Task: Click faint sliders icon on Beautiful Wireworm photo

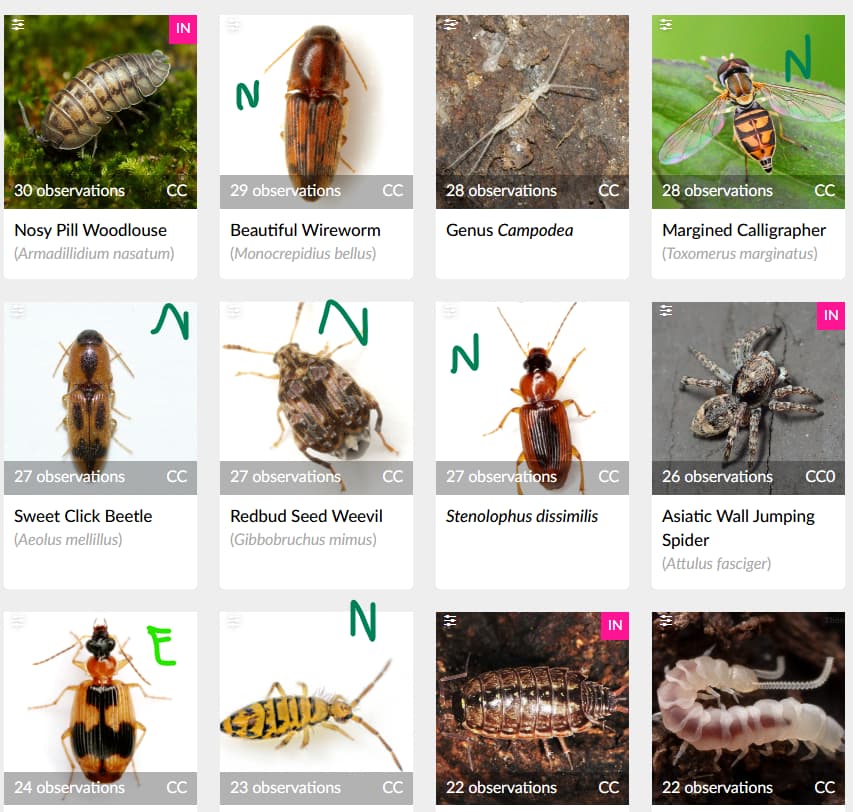Action: [x=234, y=24]
